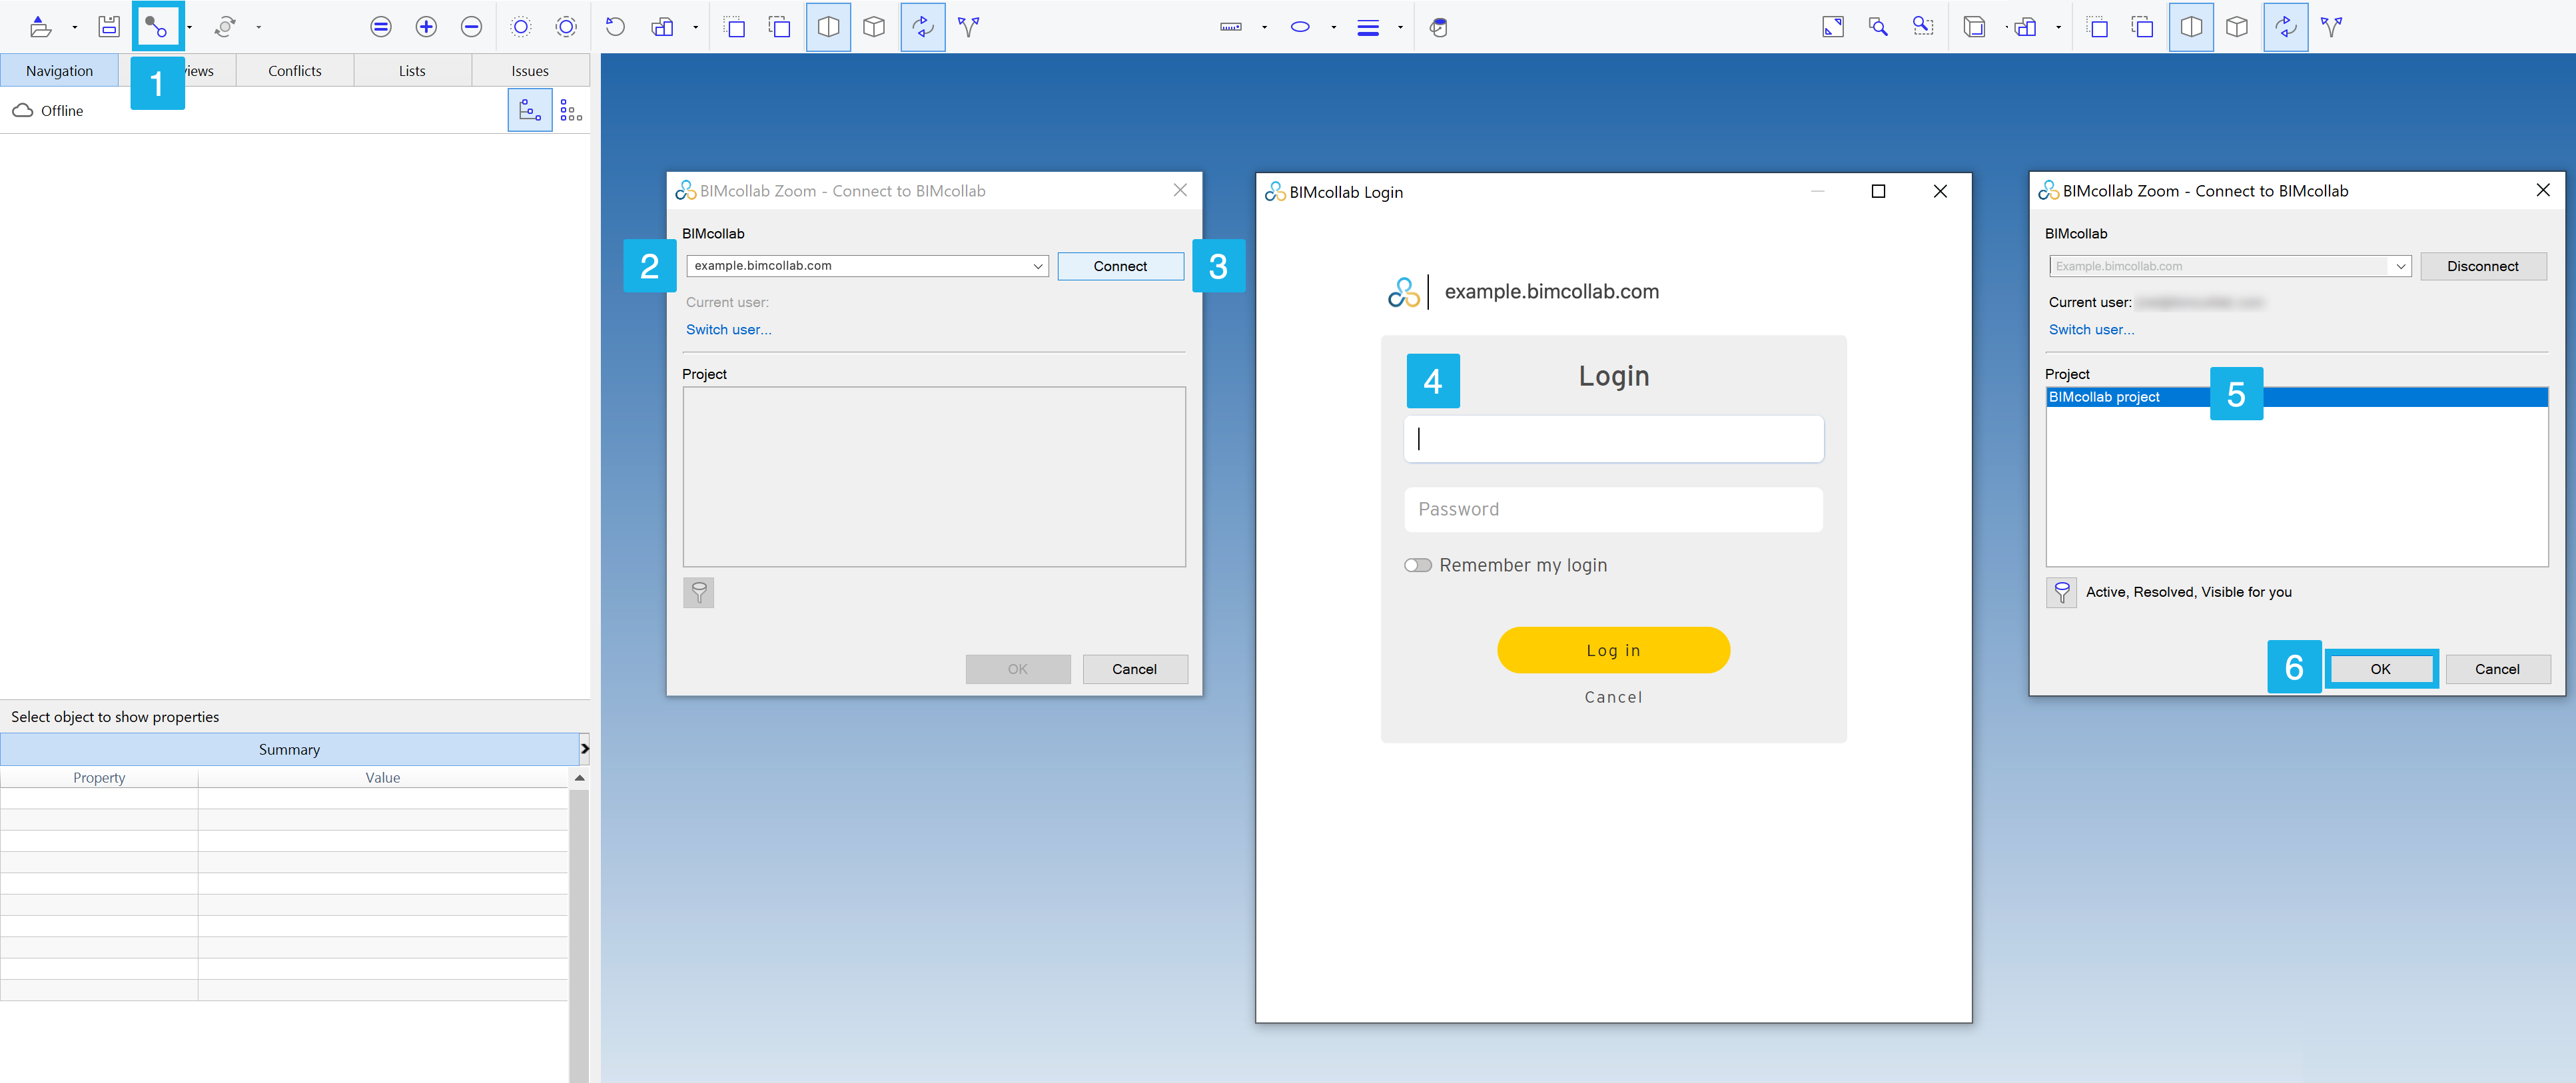
Task: Open the example.bimcollab.com server dropdown beside Connect
Action: click(1038, 266)
